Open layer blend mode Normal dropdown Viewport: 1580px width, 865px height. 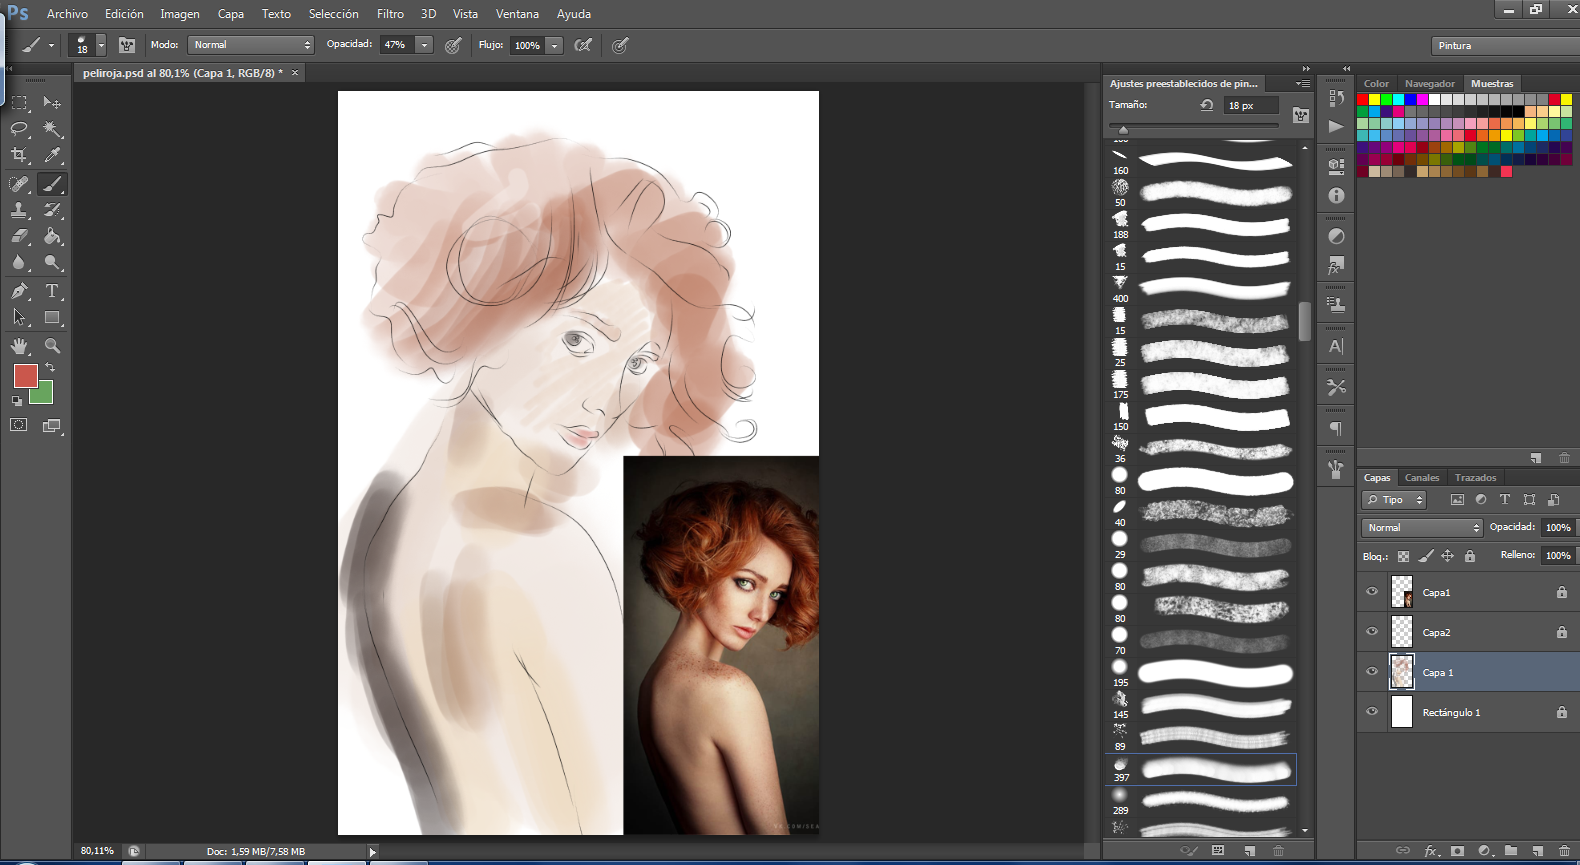coord(1421,527)
